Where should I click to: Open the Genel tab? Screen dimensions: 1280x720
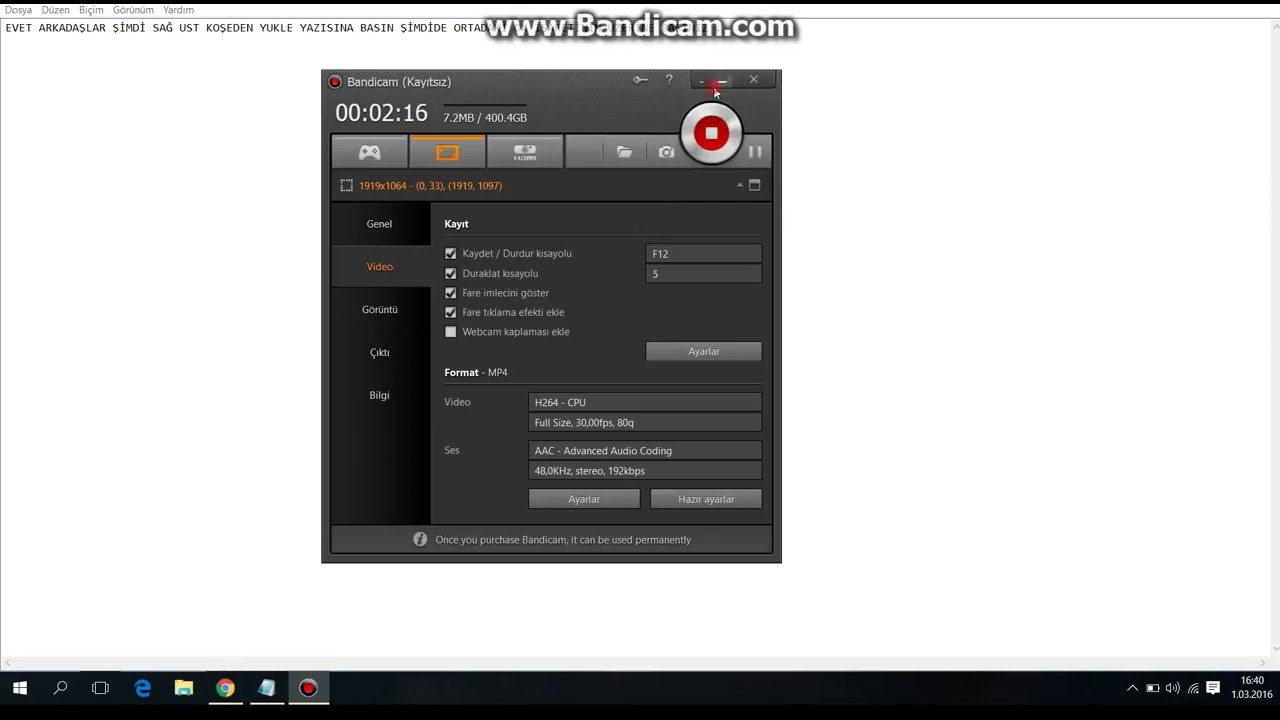tap(380, 224)
